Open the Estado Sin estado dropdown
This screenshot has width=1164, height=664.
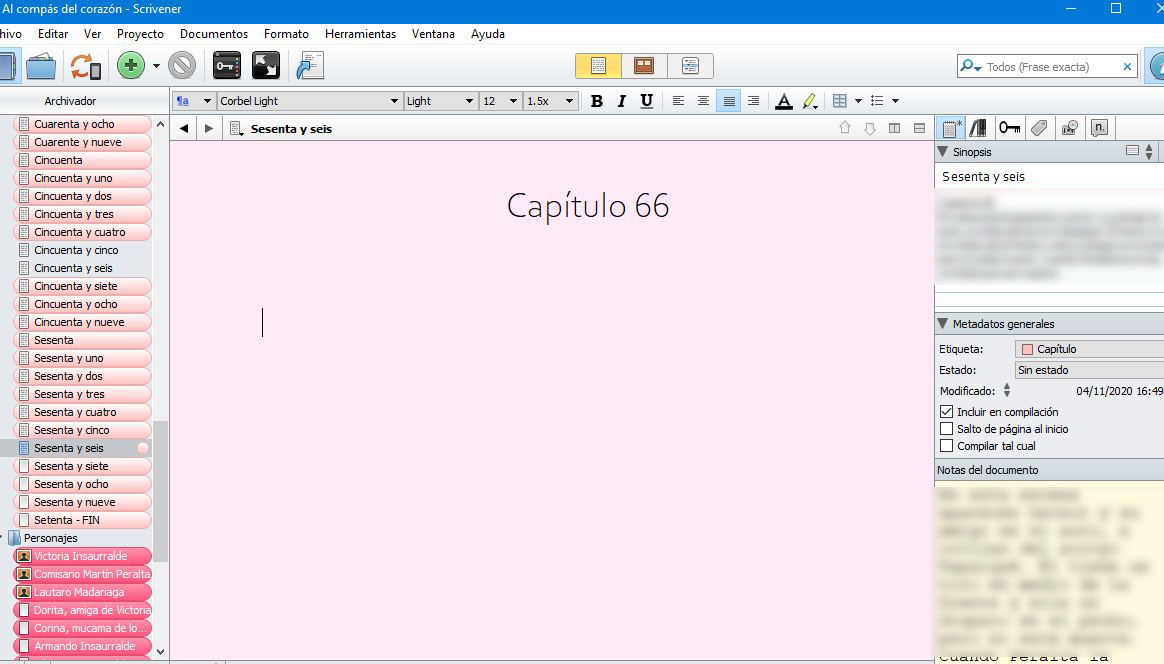tap(1089, 370)
